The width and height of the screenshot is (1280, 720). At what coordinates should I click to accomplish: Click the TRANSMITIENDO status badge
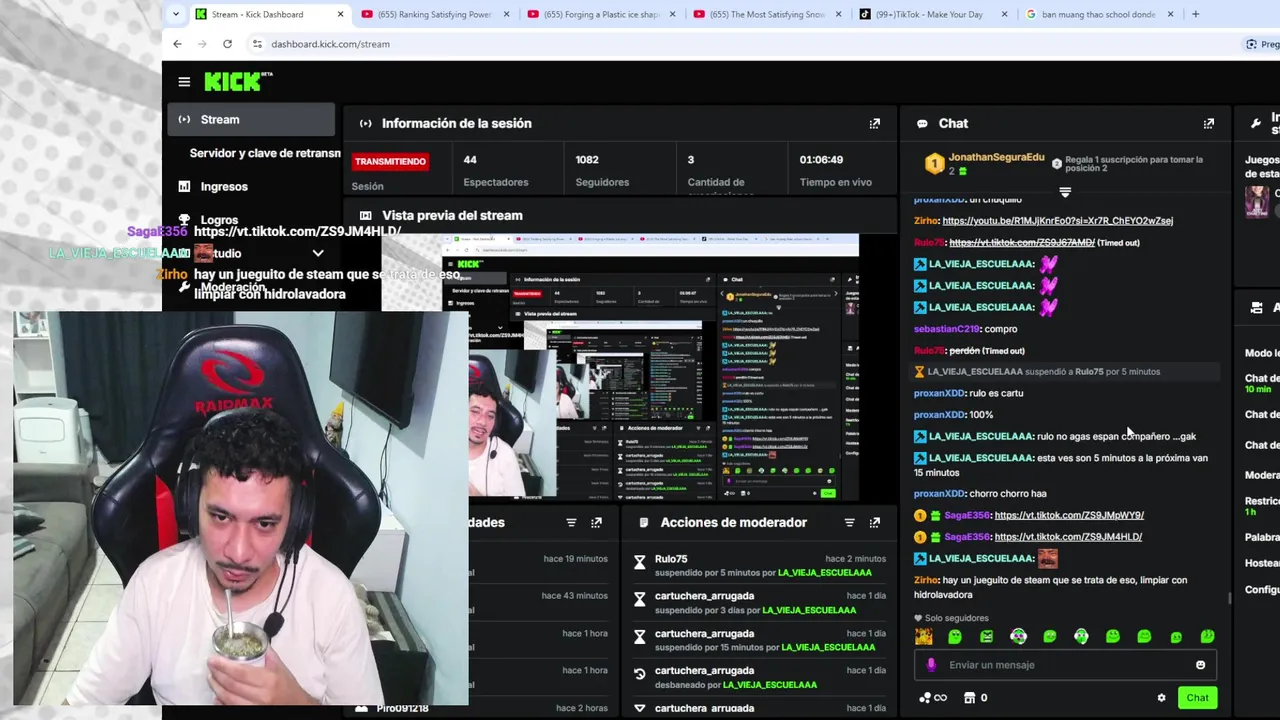(390, 161)
